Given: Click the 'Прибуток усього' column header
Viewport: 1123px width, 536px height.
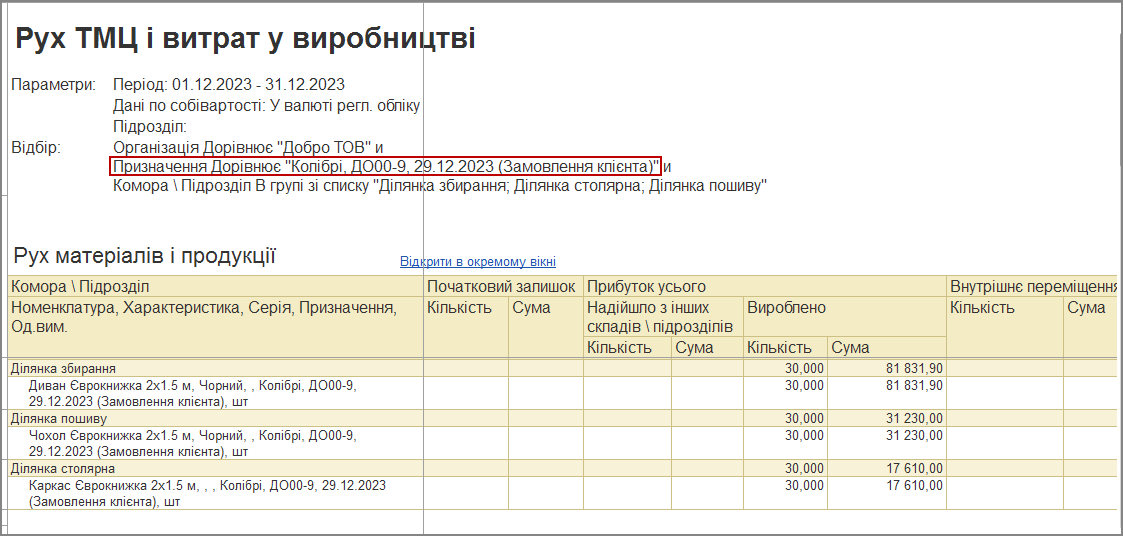Looking at the screenshot, I should (647, 287).
